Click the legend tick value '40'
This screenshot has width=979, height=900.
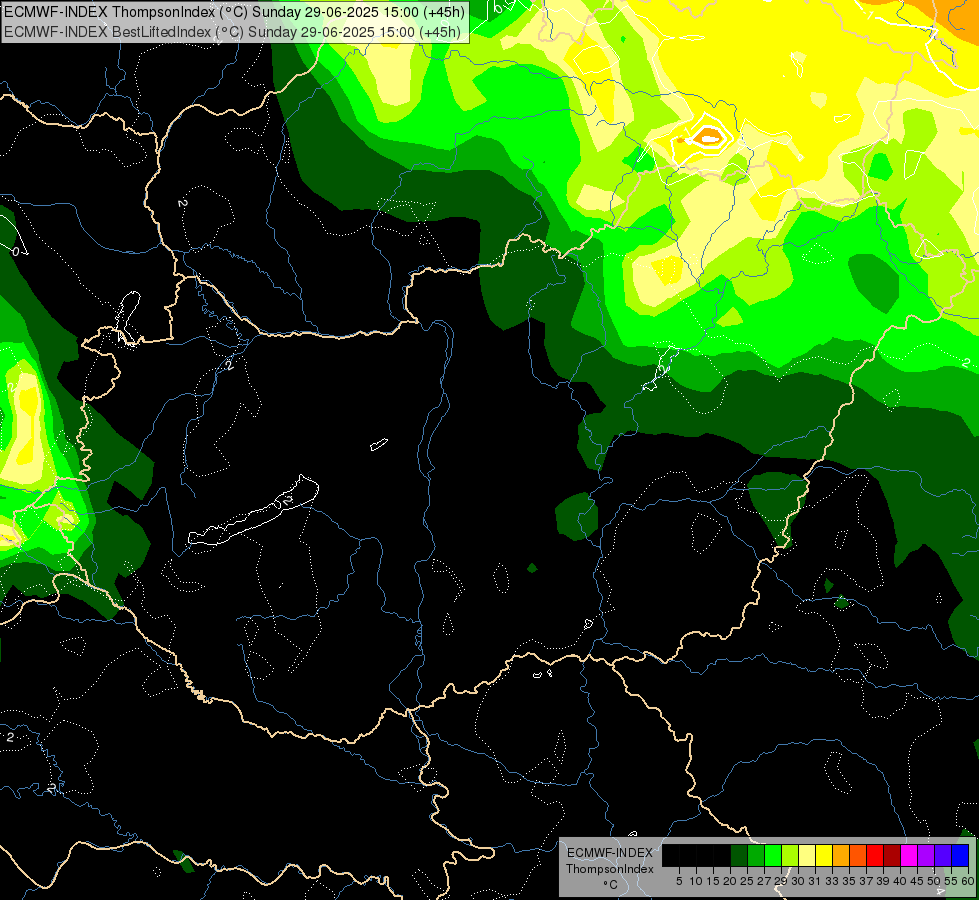[x=900, y=881]
